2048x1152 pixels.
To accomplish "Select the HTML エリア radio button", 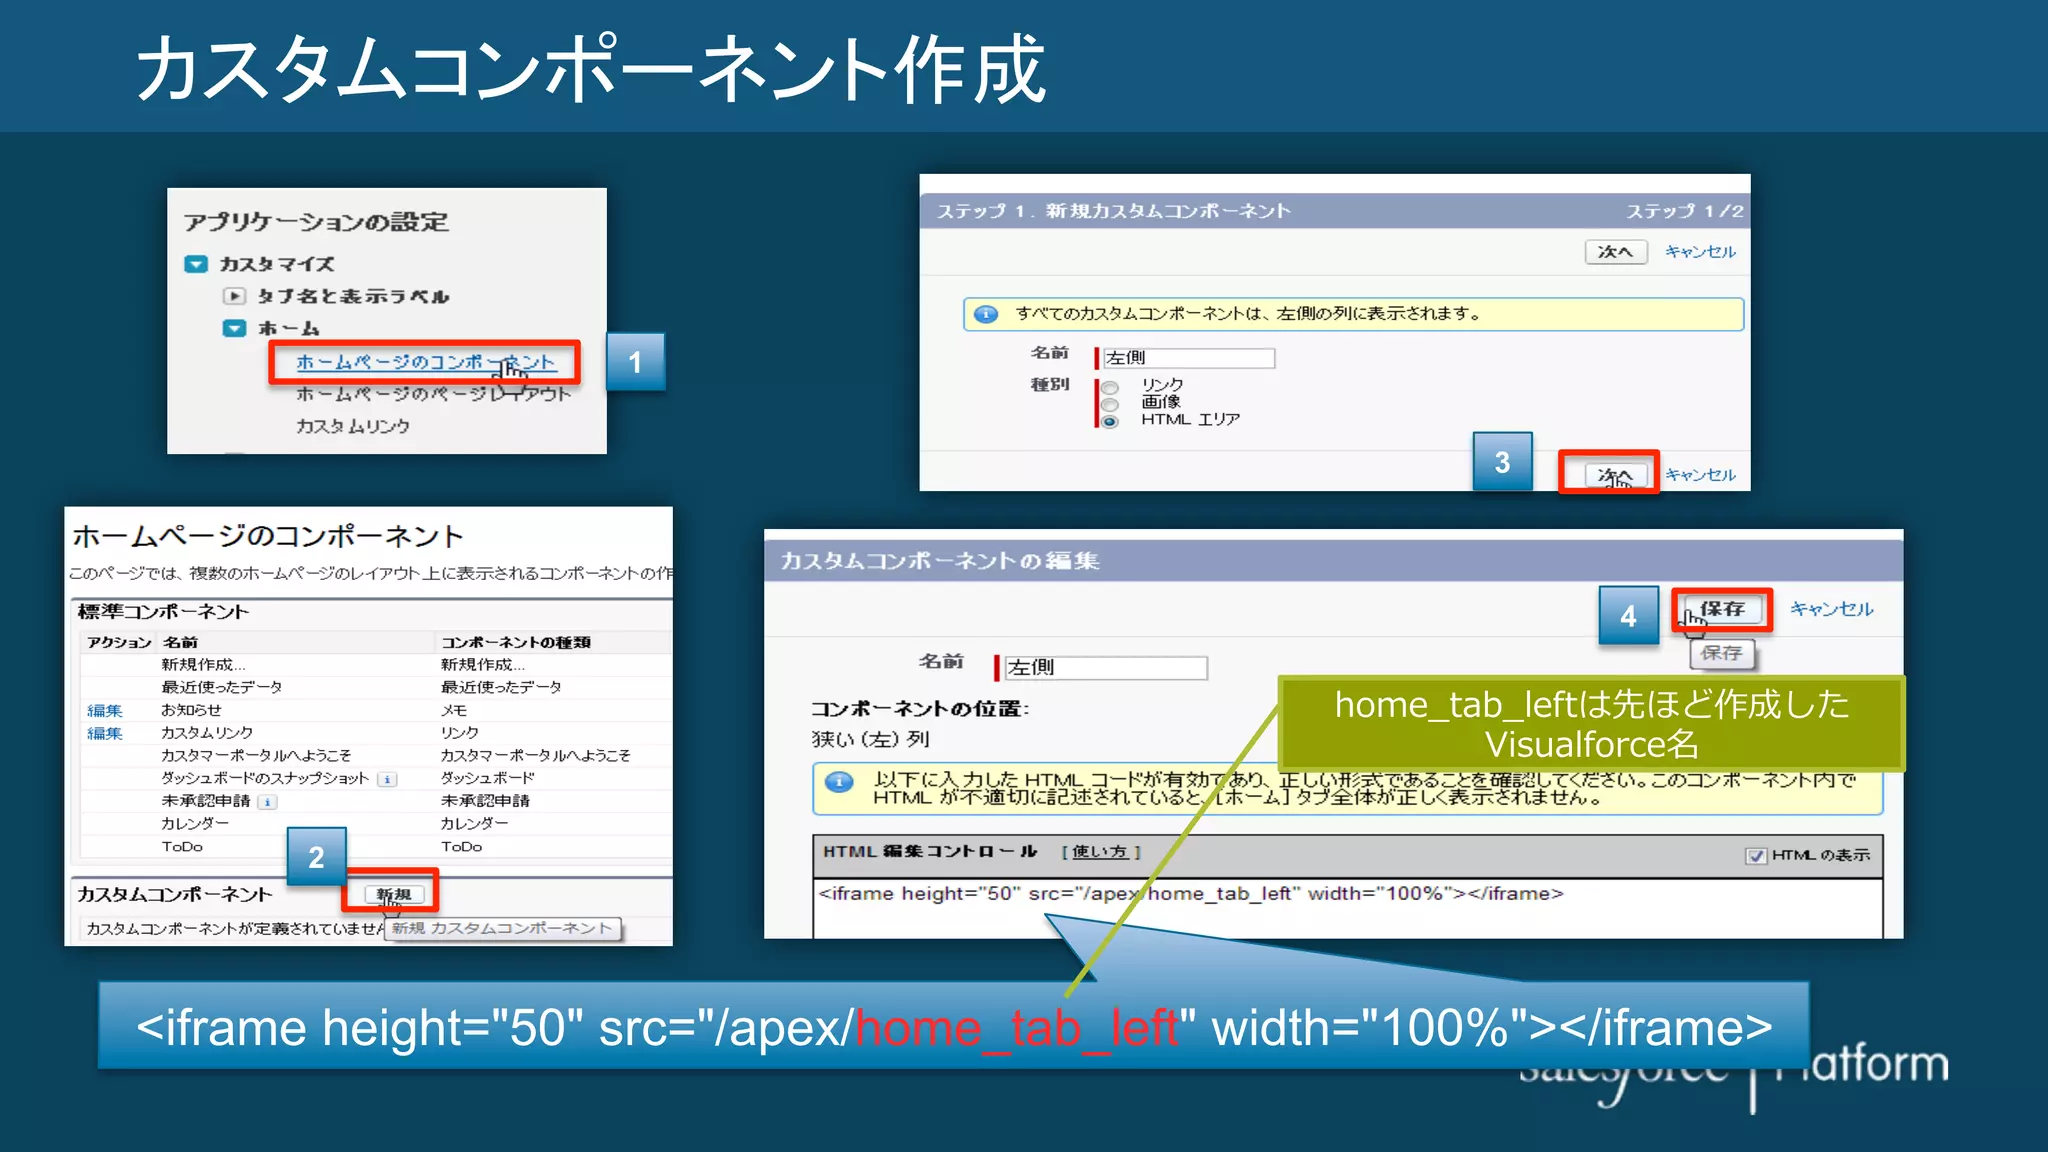I will [x=1110, y=421].
